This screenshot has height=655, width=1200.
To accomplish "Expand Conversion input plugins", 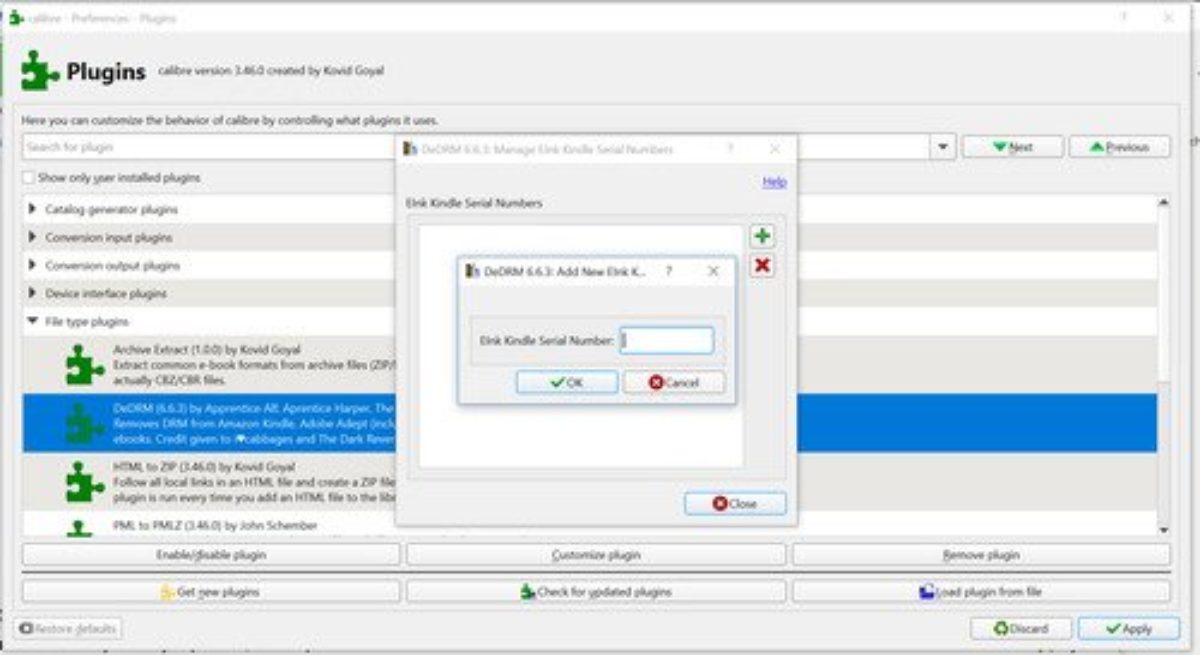I will [x=33, y=238].
